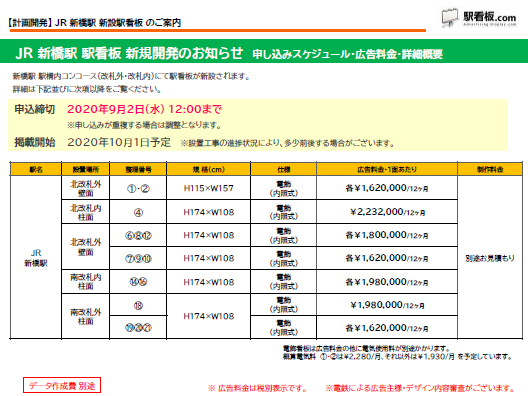This screenshot has height=396, width=528.
Task: Click the red box データ作成費 別途
Action: [x=62, y=385]
